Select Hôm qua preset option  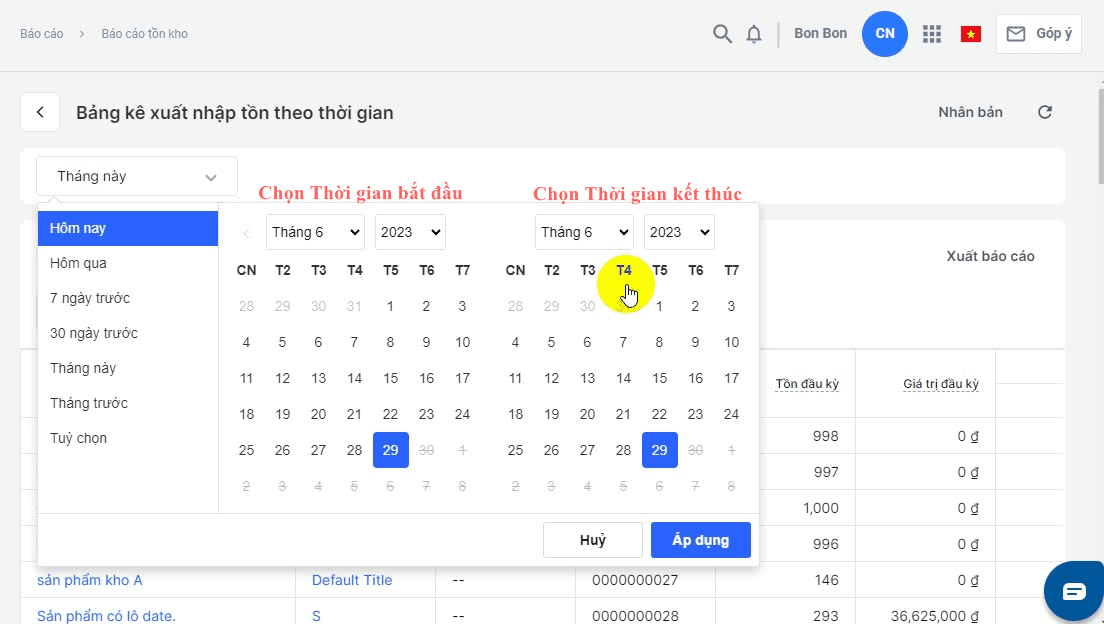click(x=79, y=263)
